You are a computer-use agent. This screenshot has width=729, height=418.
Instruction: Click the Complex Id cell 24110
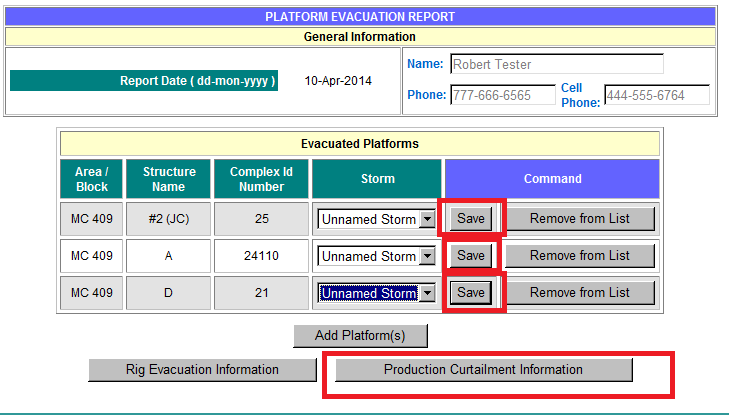[261, 256]
